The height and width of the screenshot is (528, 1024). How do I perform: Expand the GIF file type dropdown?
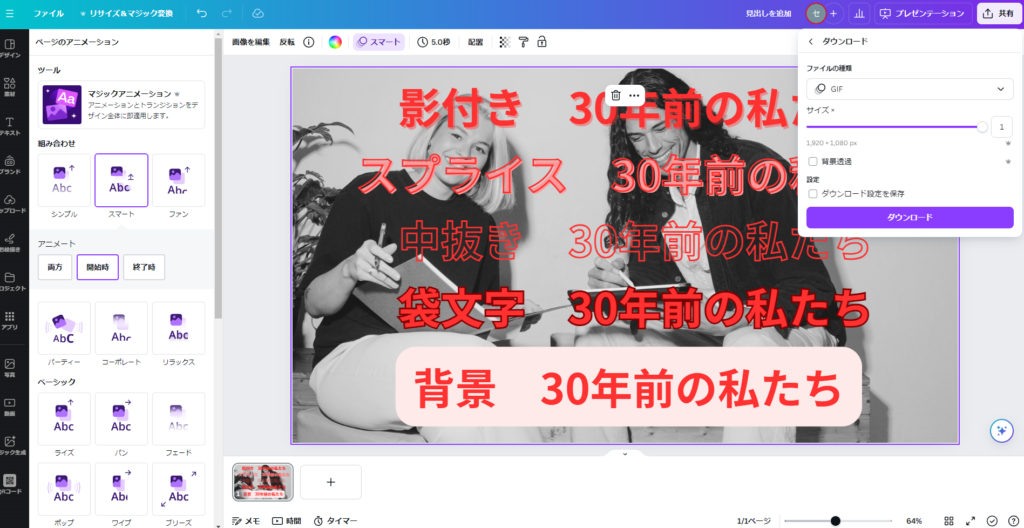coord(910,89)
